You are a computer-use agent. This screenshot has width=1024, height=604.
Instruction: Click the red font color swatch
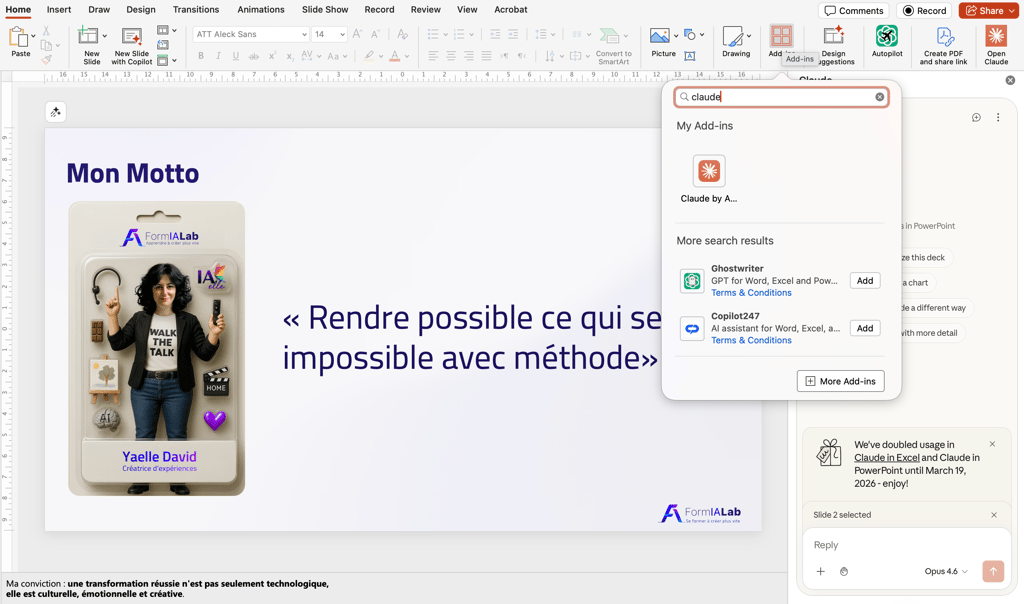pyautogui.click(x=394, y=56)
